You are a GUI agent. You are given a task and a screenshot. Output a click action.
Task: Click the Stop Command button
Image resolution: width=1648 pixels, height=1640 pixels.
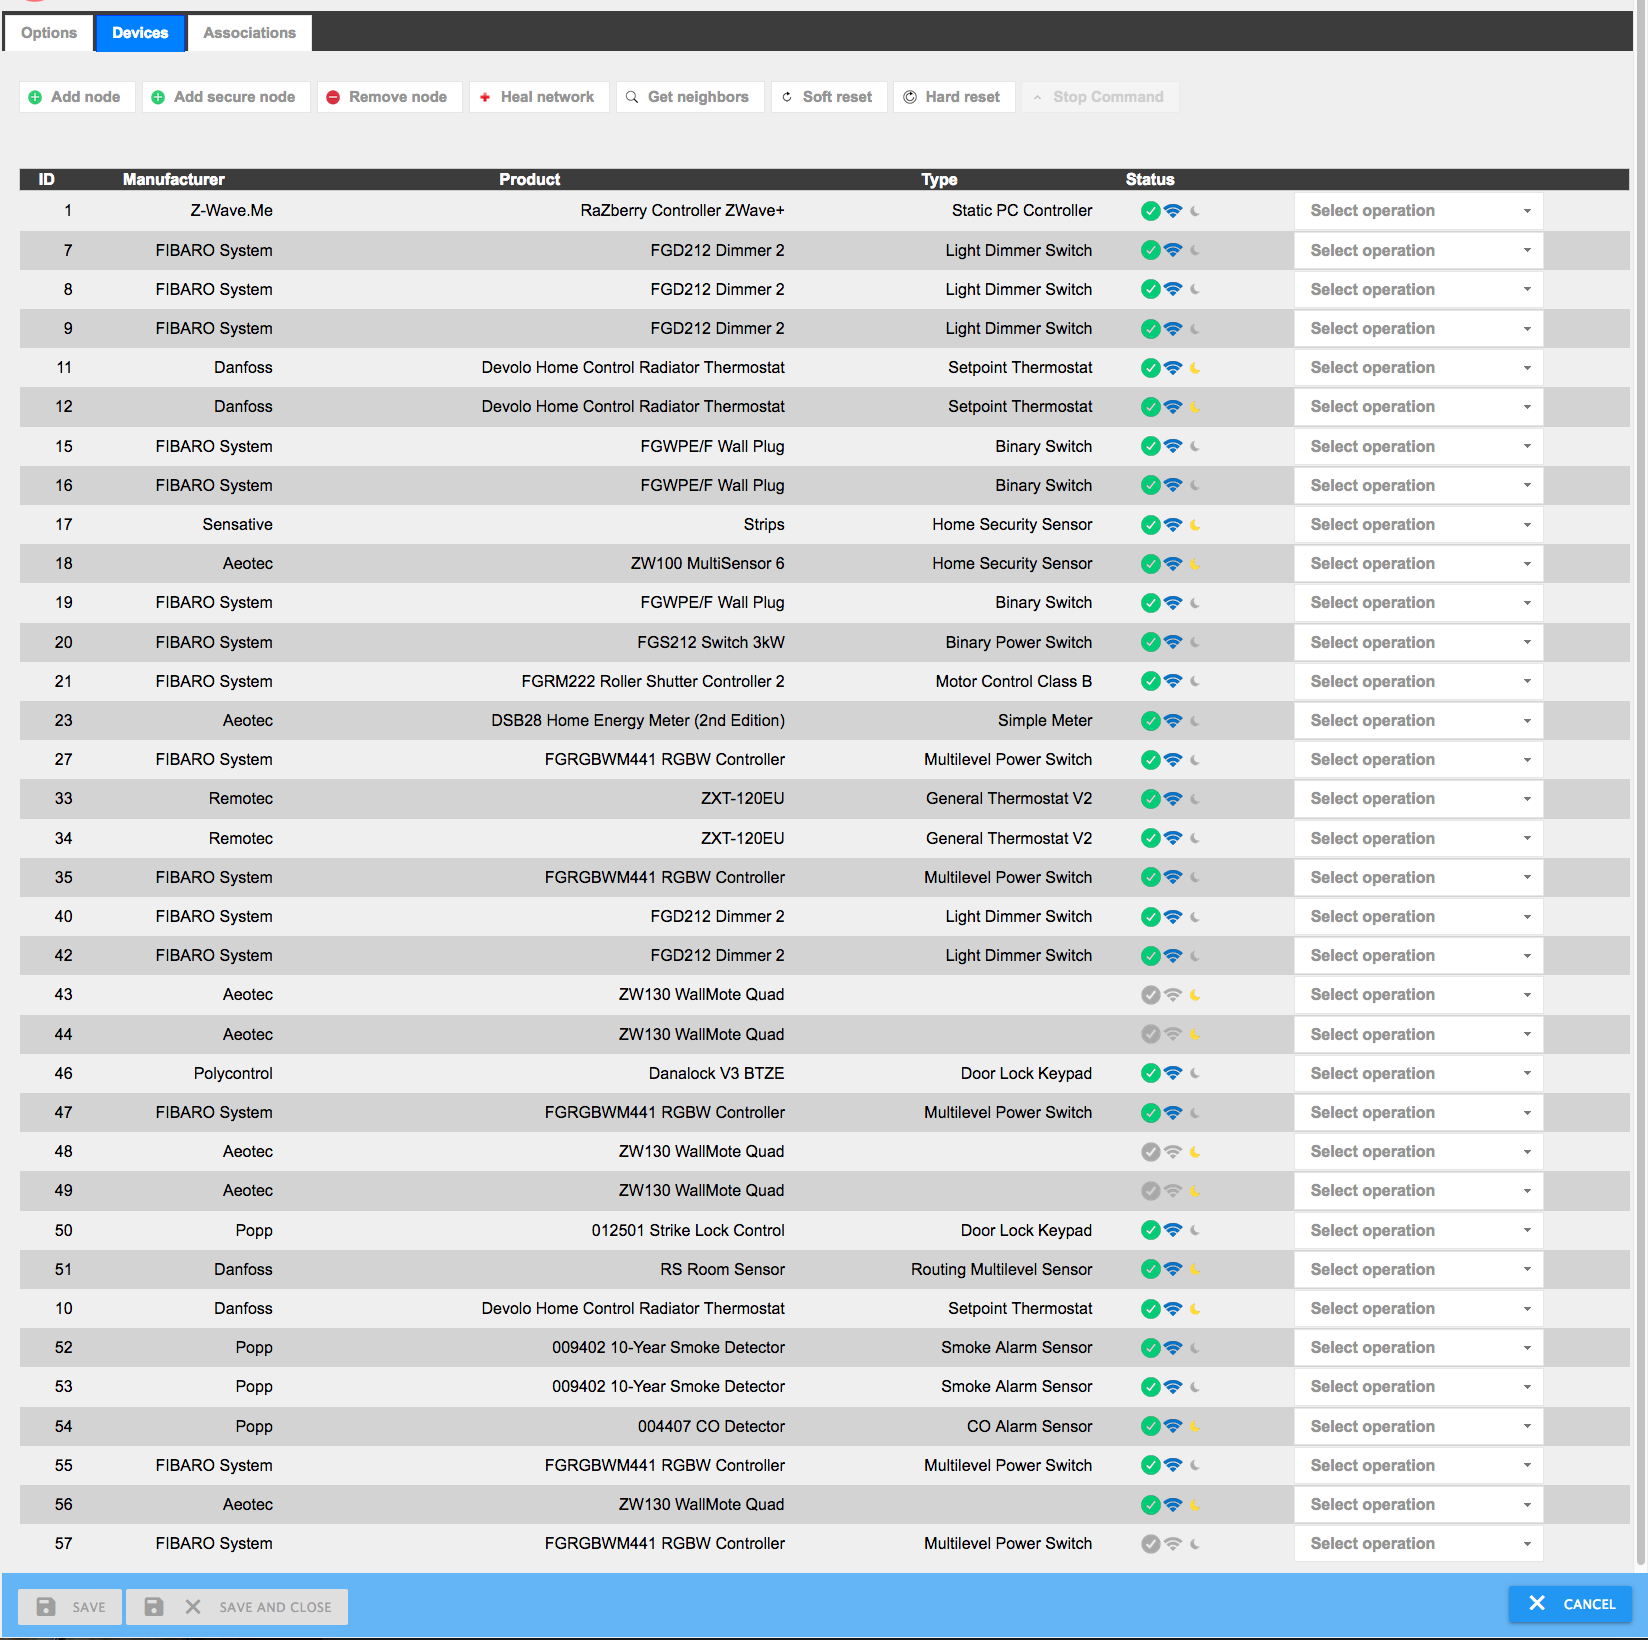point(1100,97)
